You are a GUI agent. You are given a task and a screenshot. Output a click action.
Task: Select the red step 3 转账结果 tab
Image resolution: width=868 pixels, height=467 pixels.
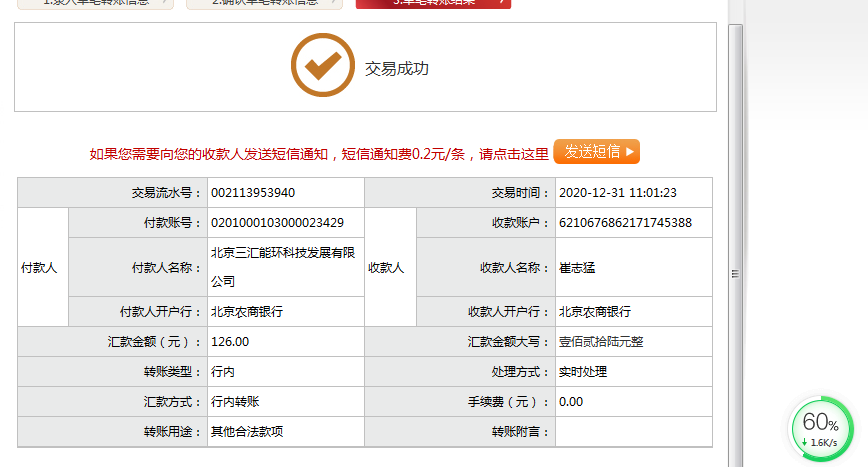click(433, 3)
